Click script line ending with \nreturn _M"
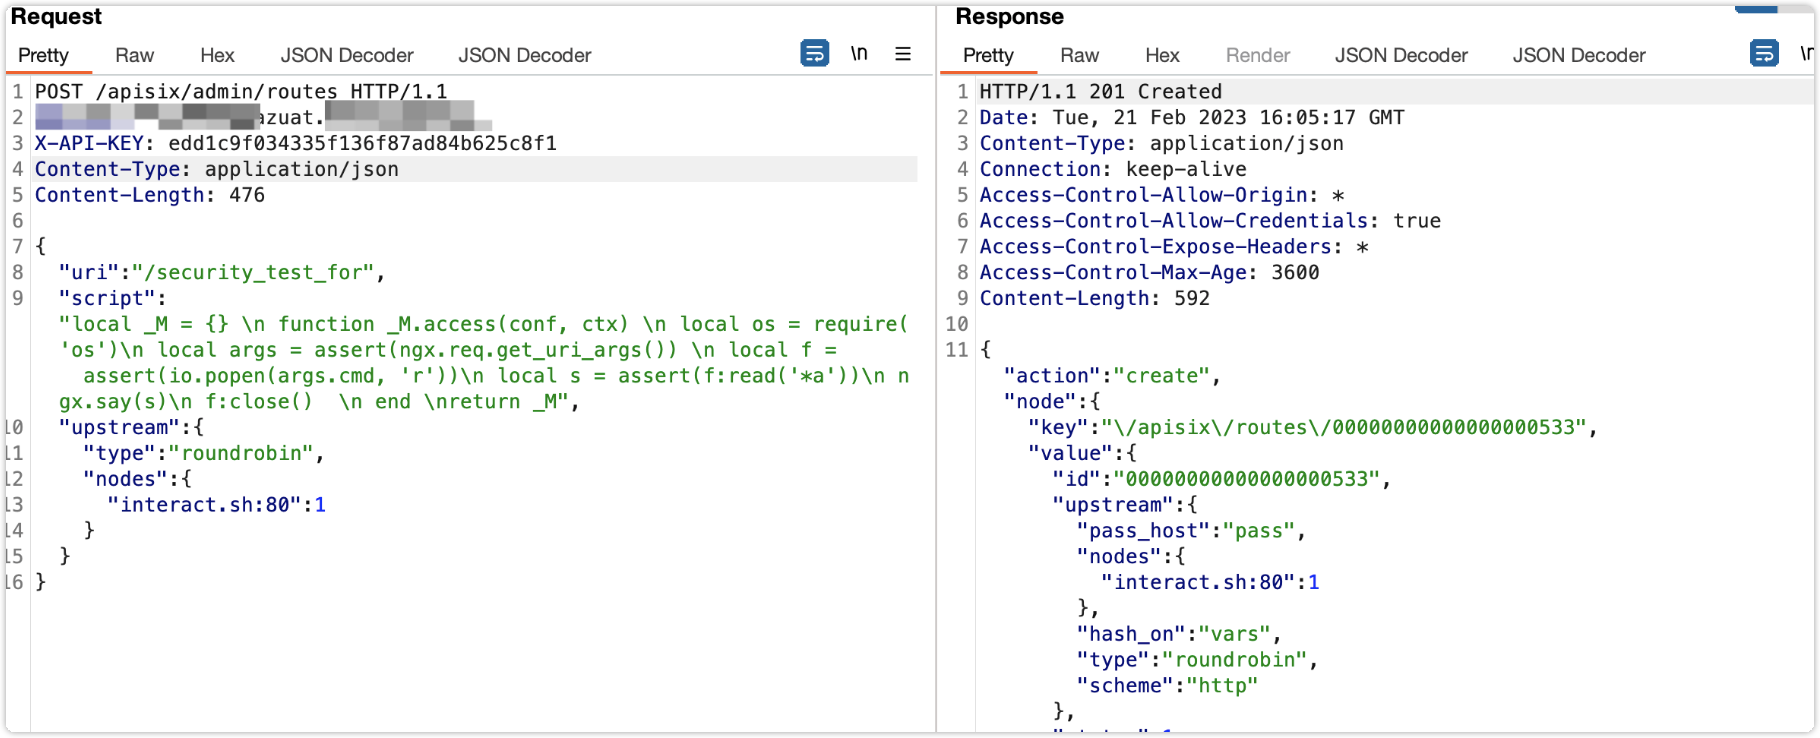 [x=319, y=403]
